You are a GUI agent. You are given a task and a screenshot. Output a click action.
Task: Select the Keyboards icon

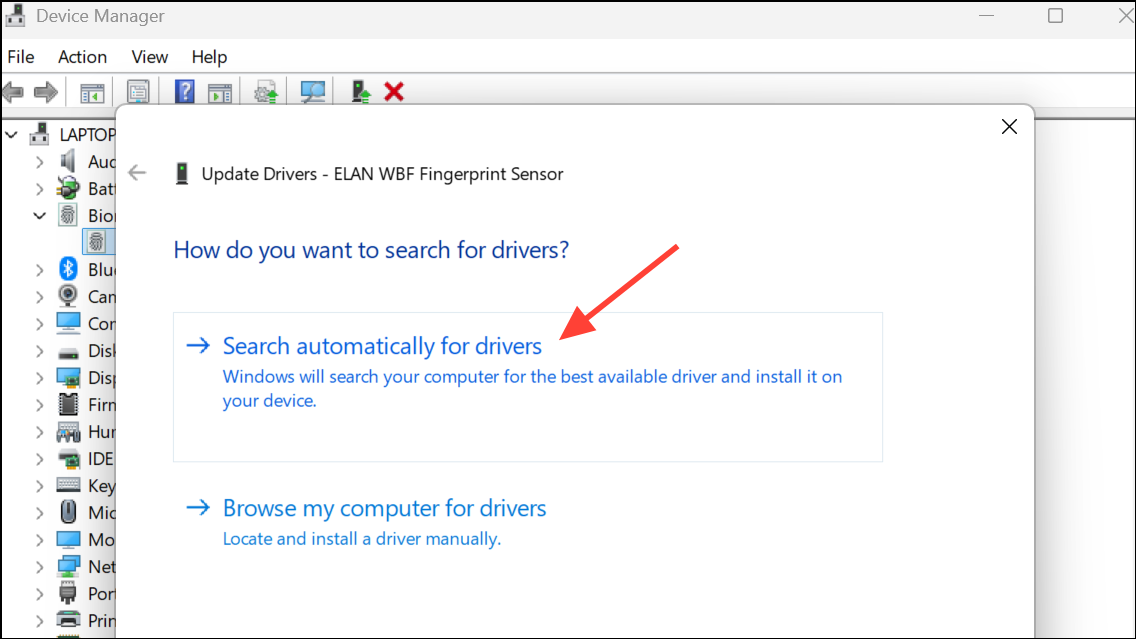tap(68, 485)
